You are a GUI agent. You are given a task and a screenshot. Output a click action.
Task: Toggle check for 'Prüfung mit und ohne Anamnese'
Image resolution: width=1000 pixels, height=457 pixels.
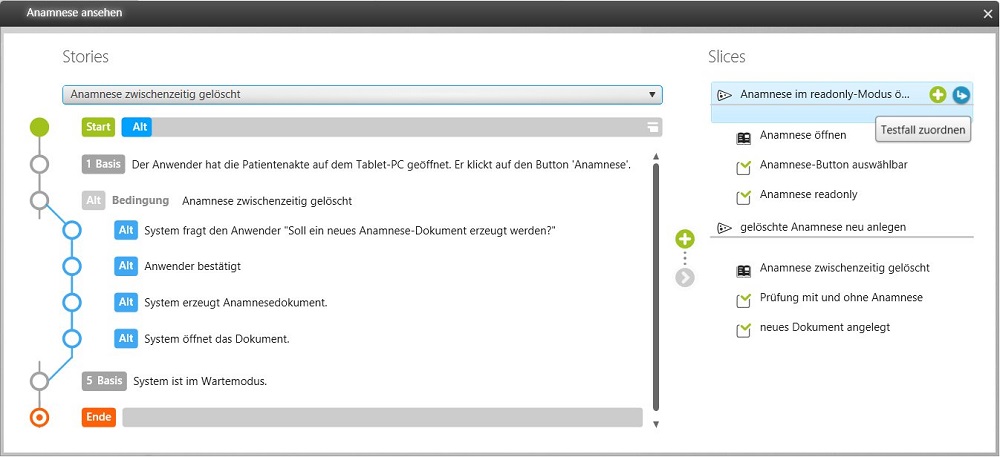tap(743, 300)
